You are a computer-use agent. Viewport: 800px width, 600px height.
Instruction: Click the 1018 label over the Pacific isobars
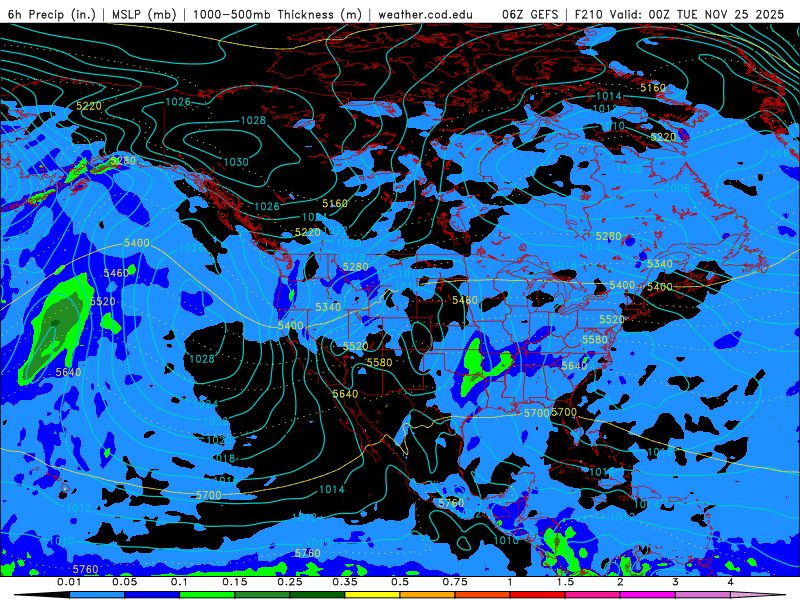click(223, 458)
